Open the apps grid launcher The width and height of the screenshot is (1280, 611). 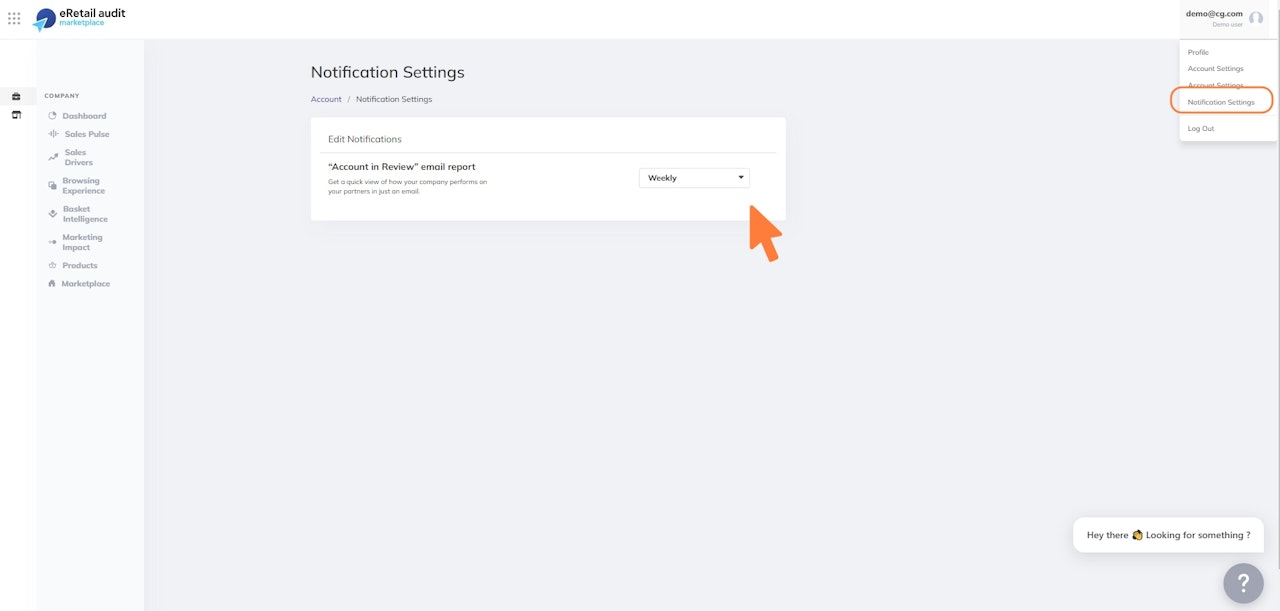coord(14,18)
